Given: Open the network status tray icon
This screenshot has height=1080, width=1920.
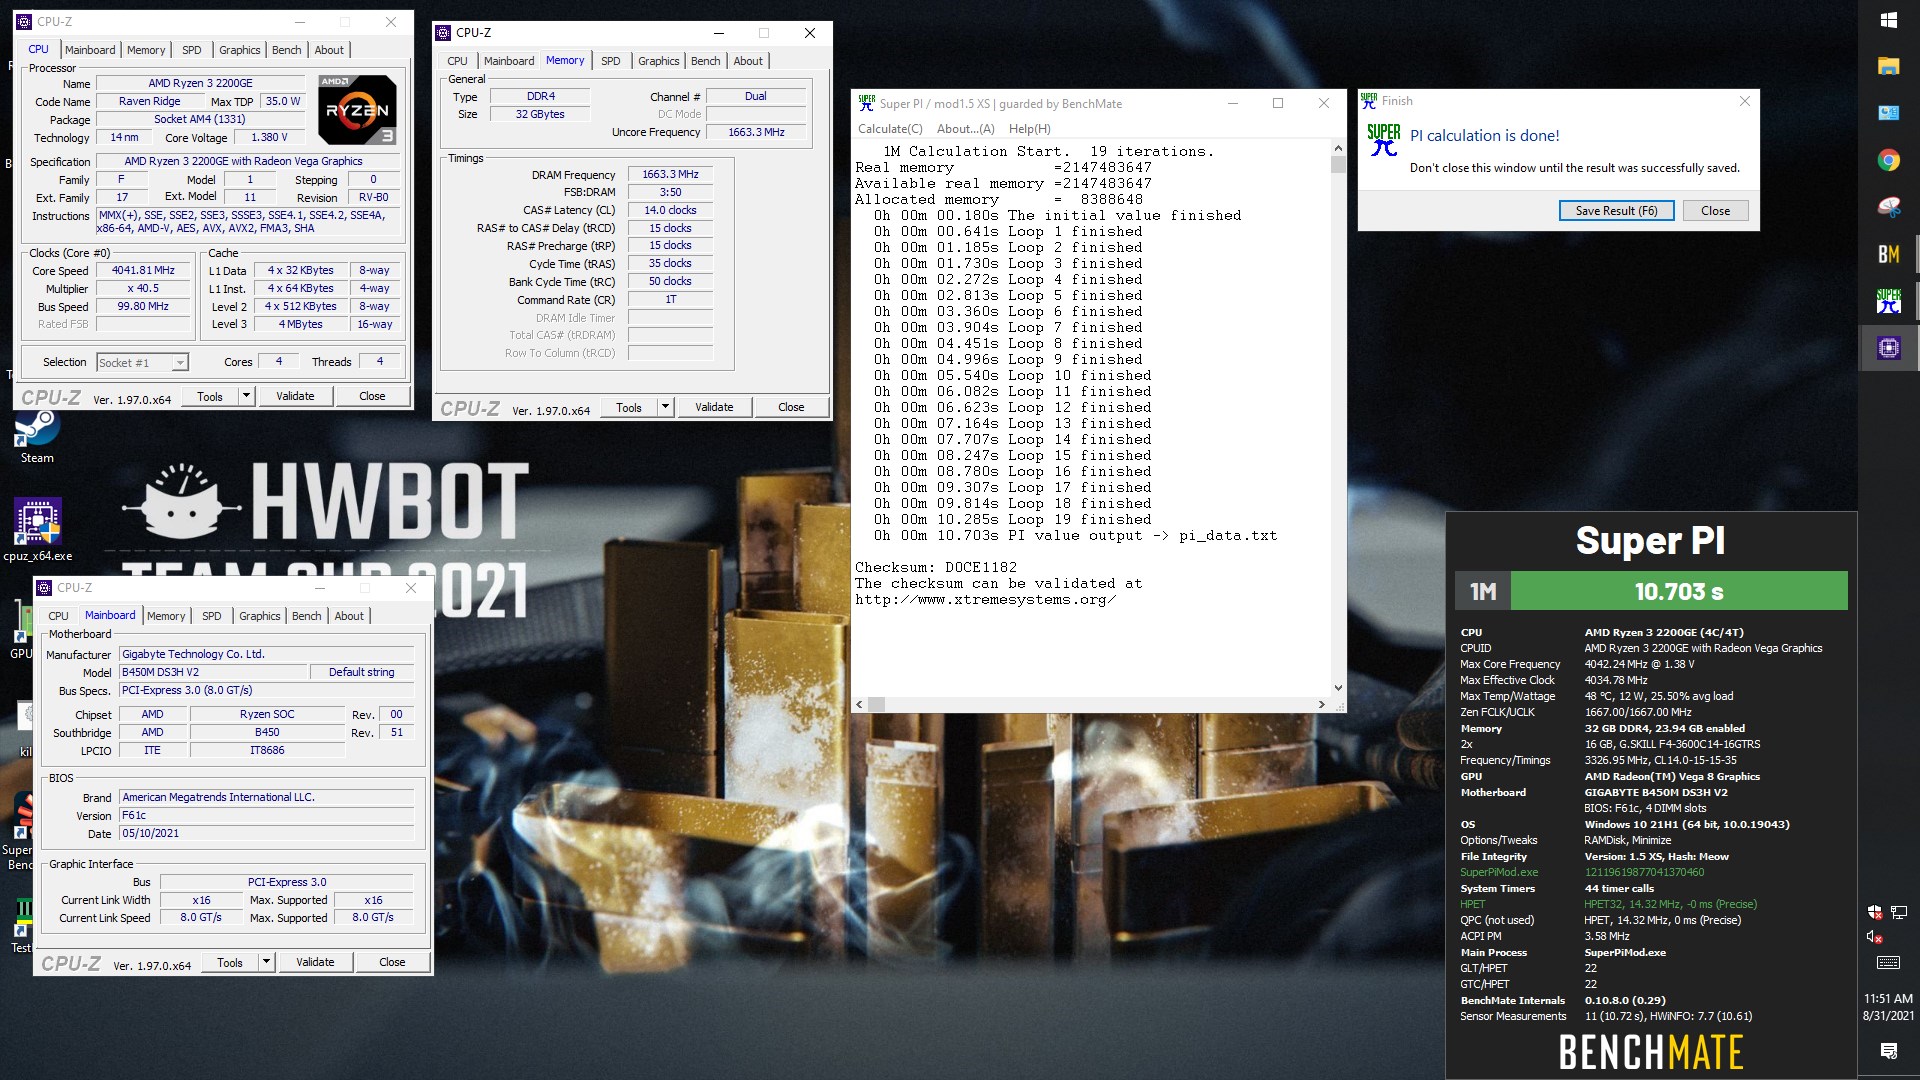Looking at the screenshot, I should click(x=1899, y=912).
